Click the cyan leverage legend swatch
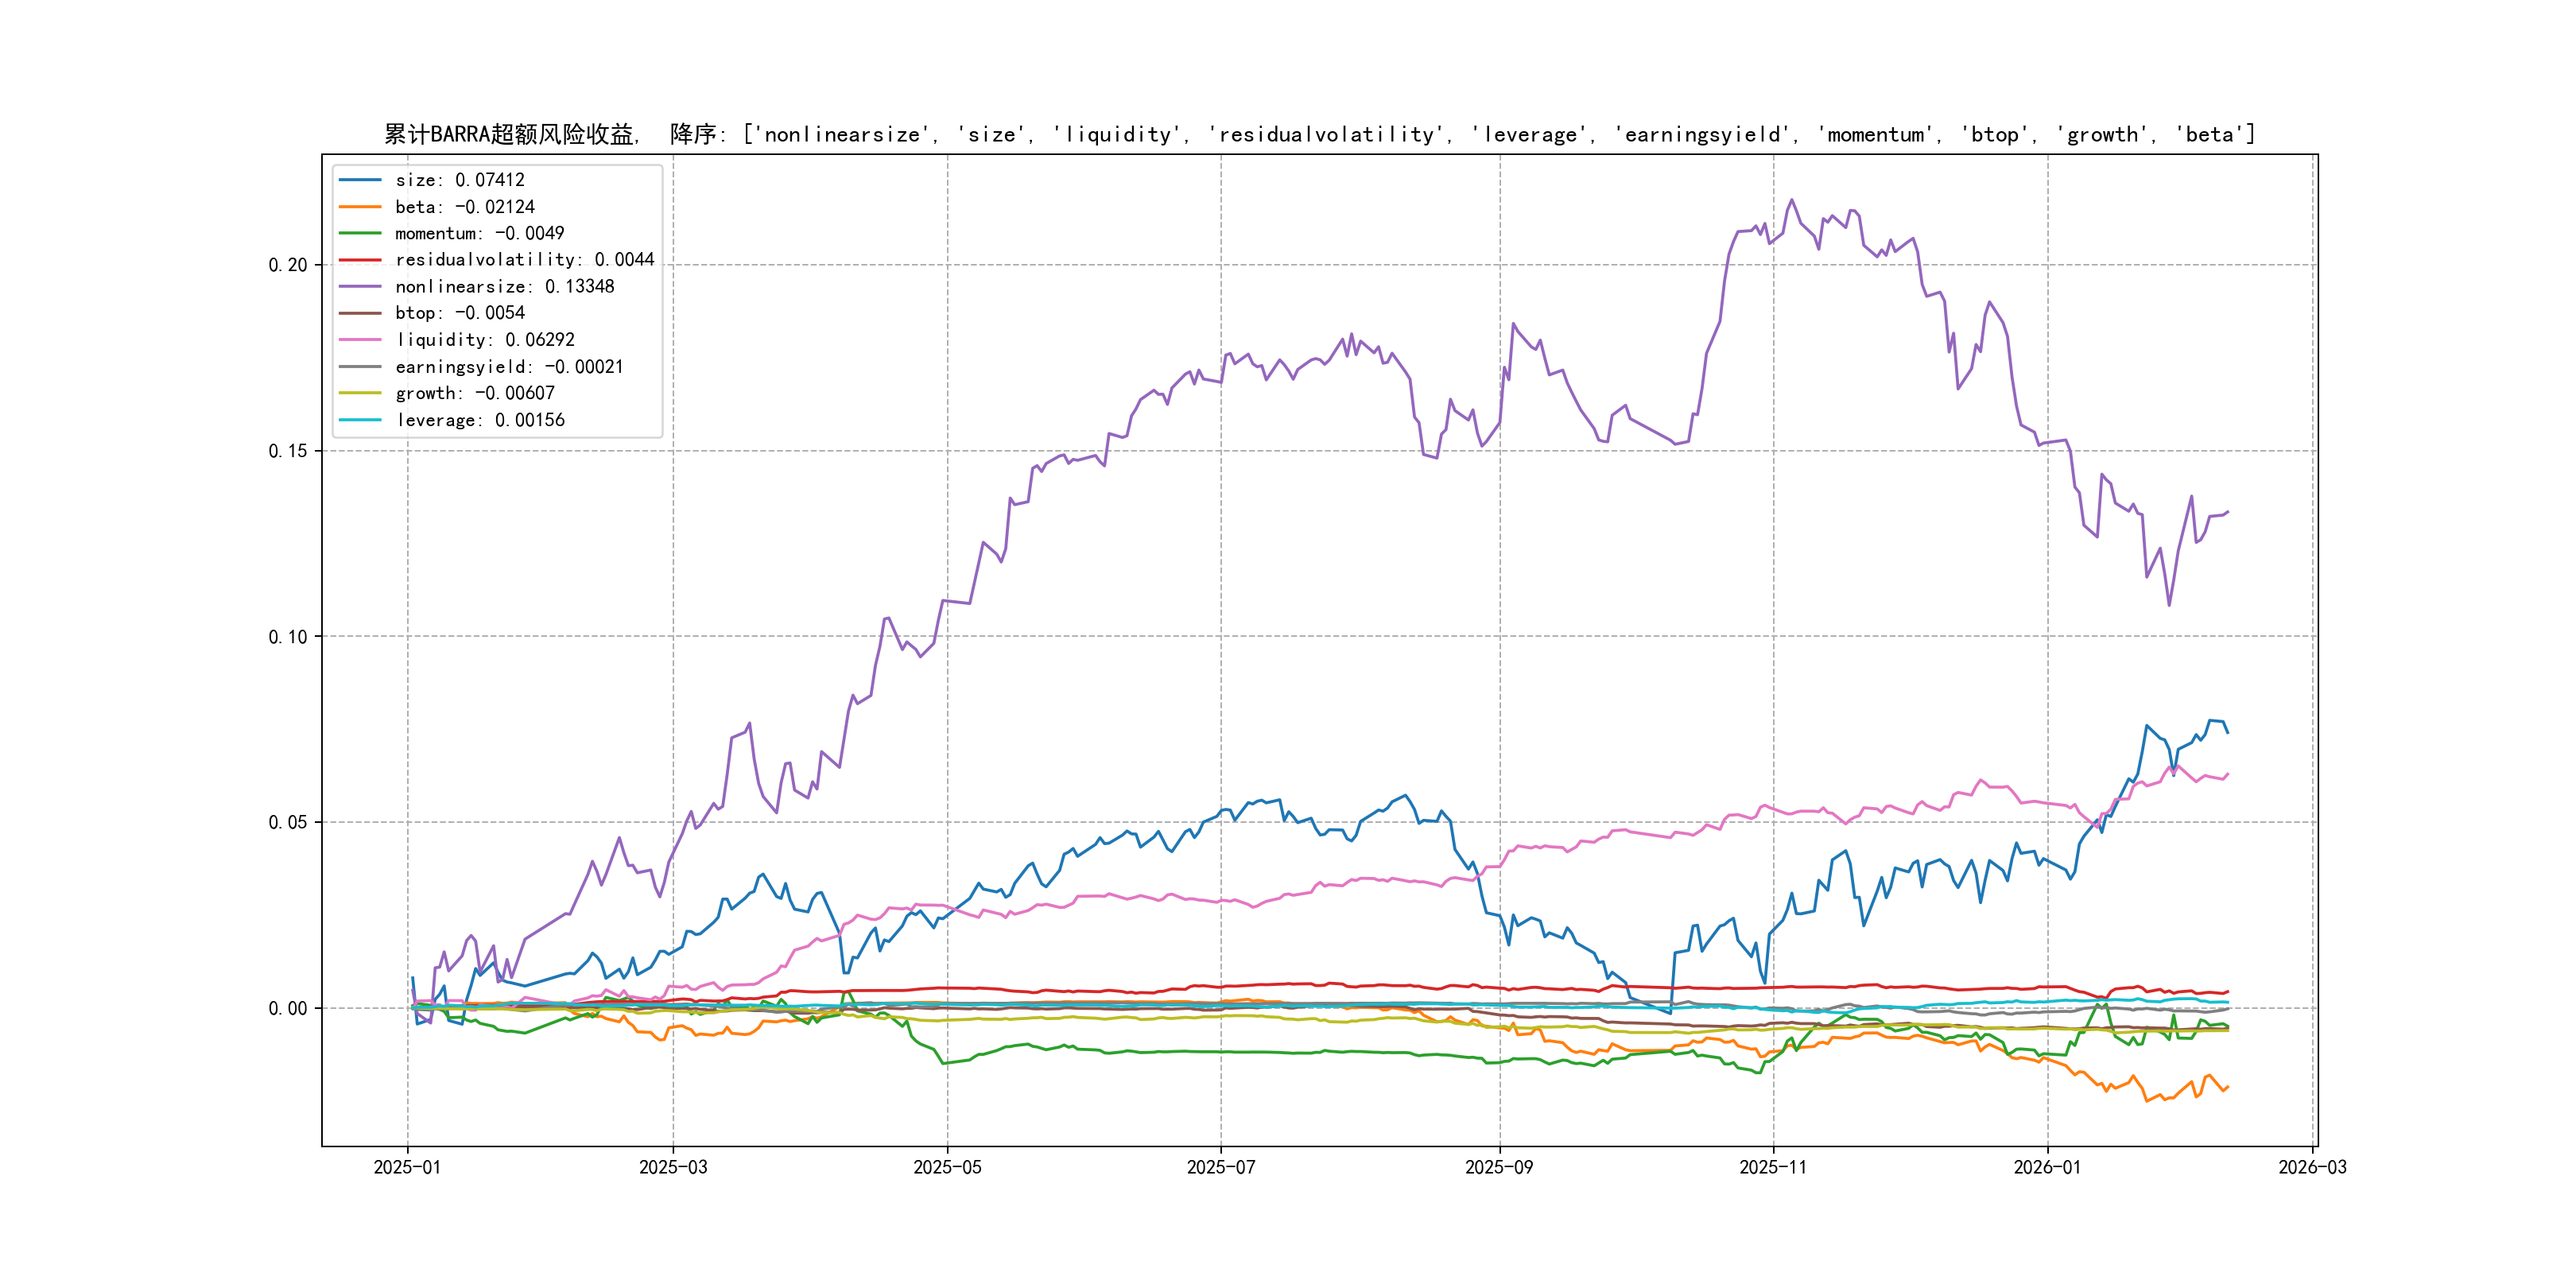2576x1288 pixels. (360, 420)
